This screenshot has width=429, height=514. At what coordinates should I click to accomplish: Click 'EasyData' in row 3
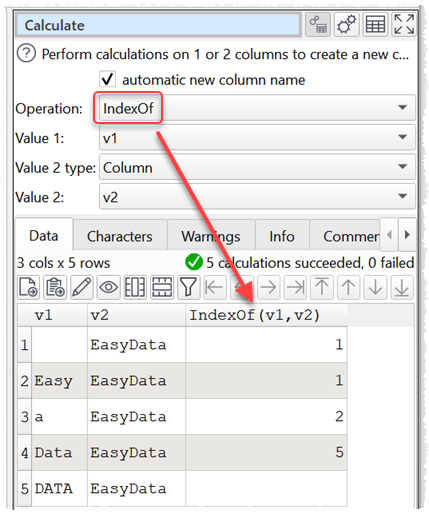(136, 416)
